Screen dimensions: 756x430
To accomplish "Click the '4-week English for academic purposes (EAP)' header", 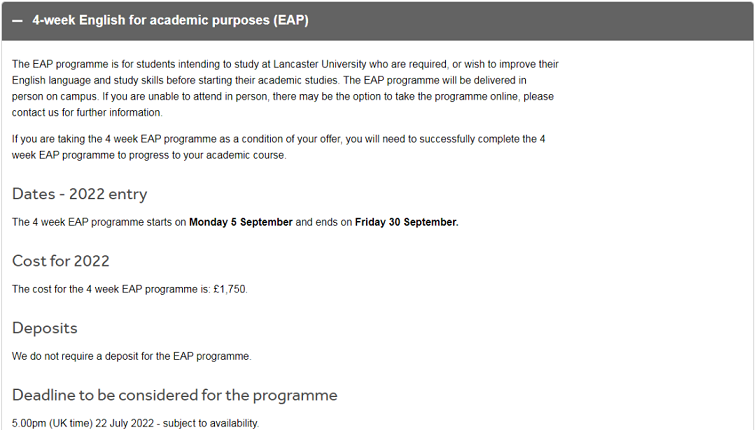I will [x=170, y=20].
